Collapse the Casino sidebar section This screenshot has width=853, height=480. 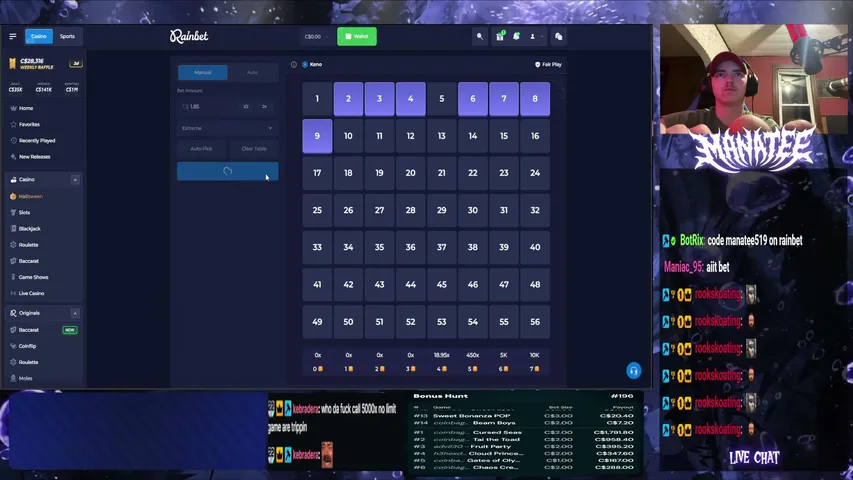click(x=75, y=180)
